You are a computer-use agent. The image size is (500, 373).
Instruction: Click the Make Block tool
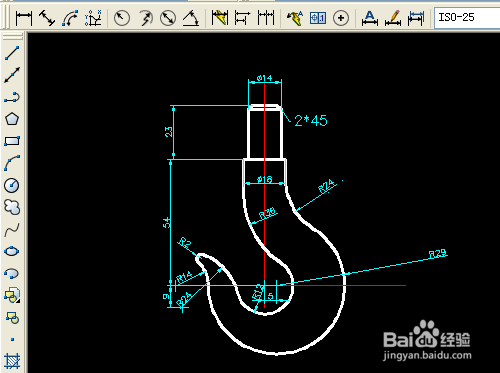(x=12, y=317)
